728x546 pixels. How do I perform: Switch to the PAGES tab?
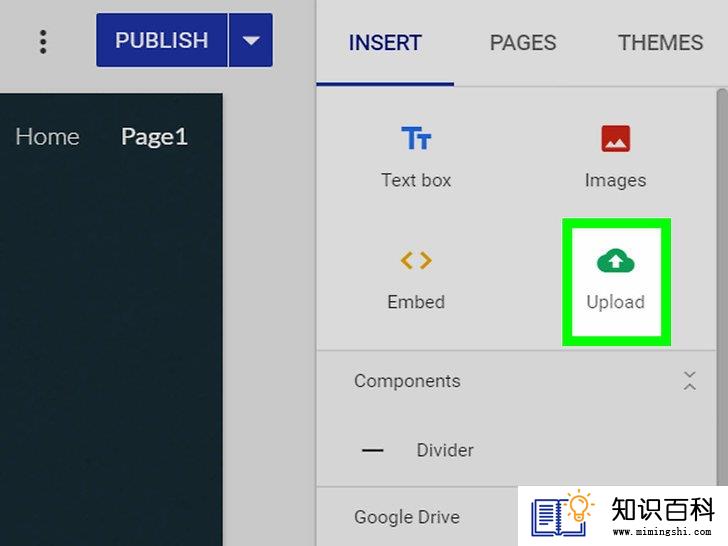pyautogui.click(x=523, y=43)
